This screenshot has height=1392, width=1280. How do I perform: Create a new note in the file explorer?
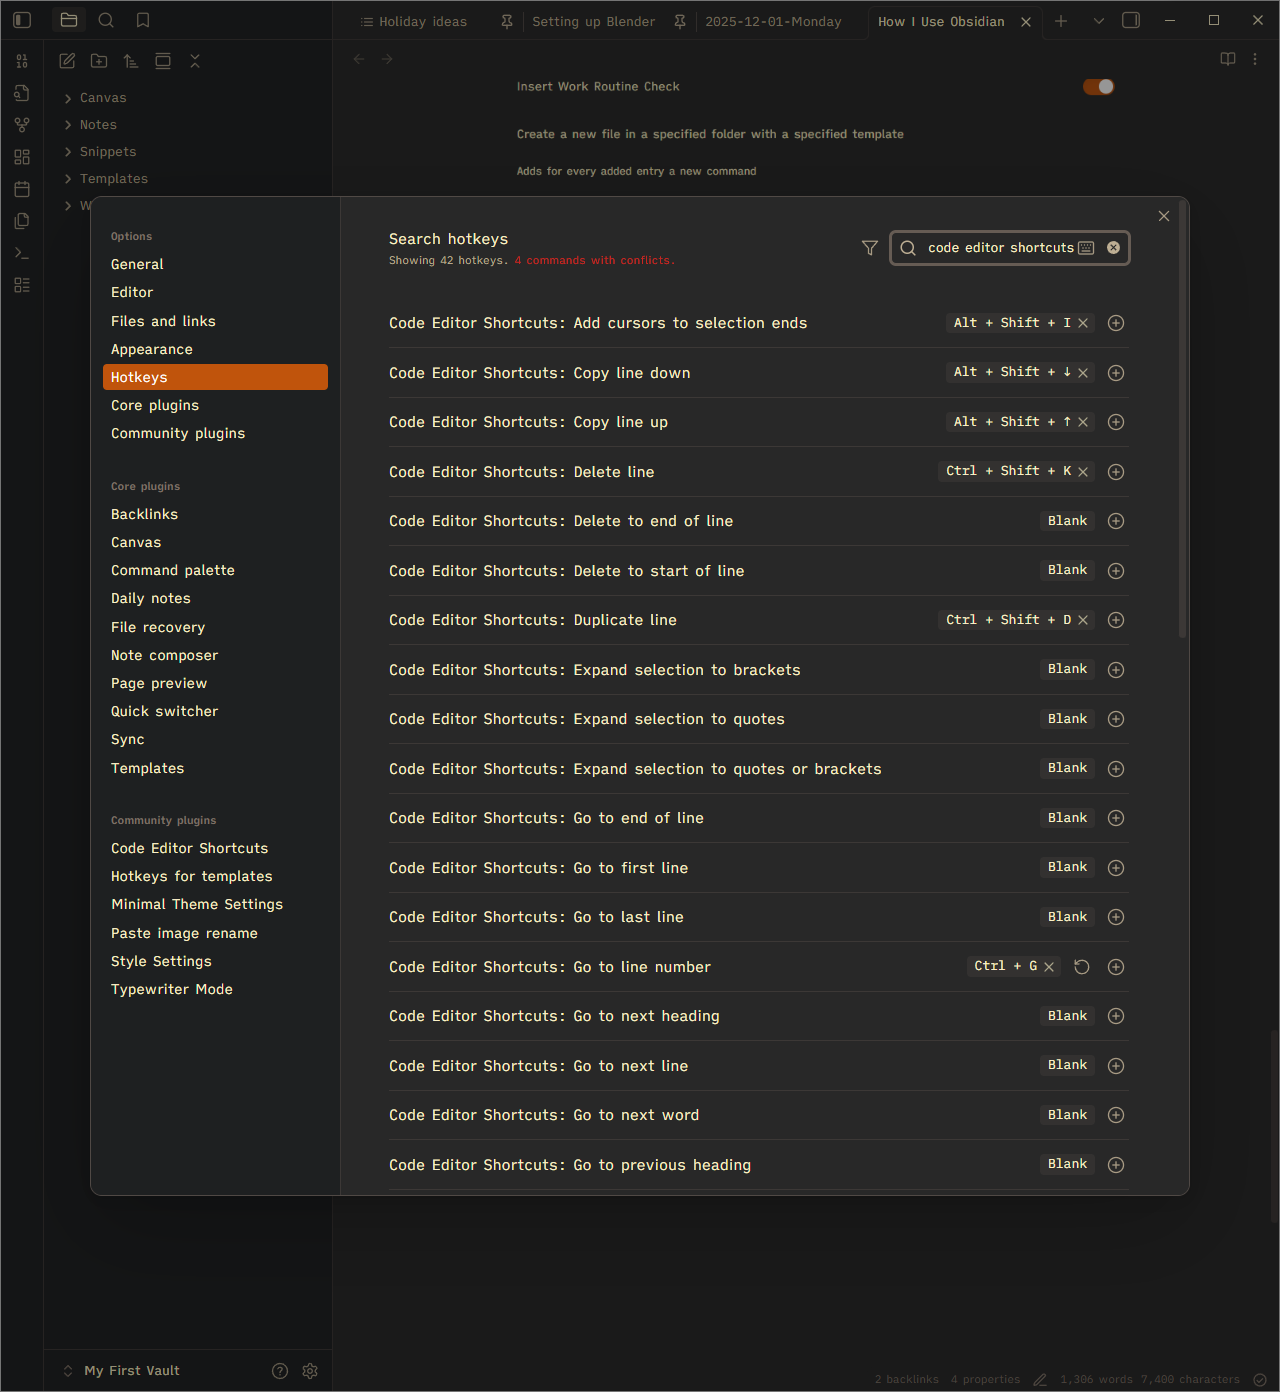point(66,60)
